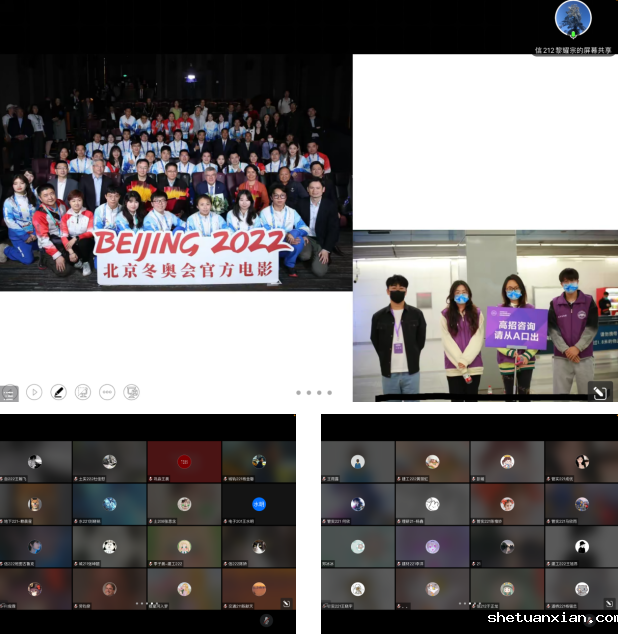Select the red avatar participant tile
Screen dimensions: 618x634
[x=184, y=462]
